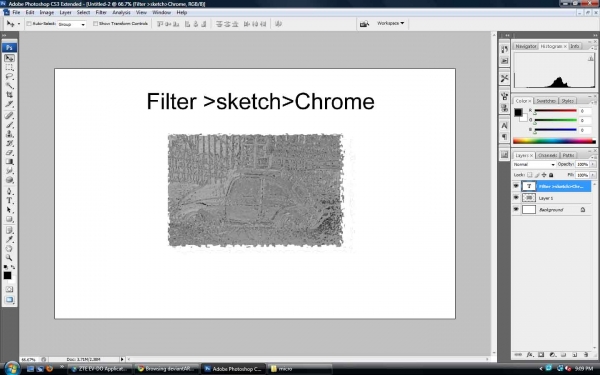Click the red R slider in Color panel

click(555, 111)
